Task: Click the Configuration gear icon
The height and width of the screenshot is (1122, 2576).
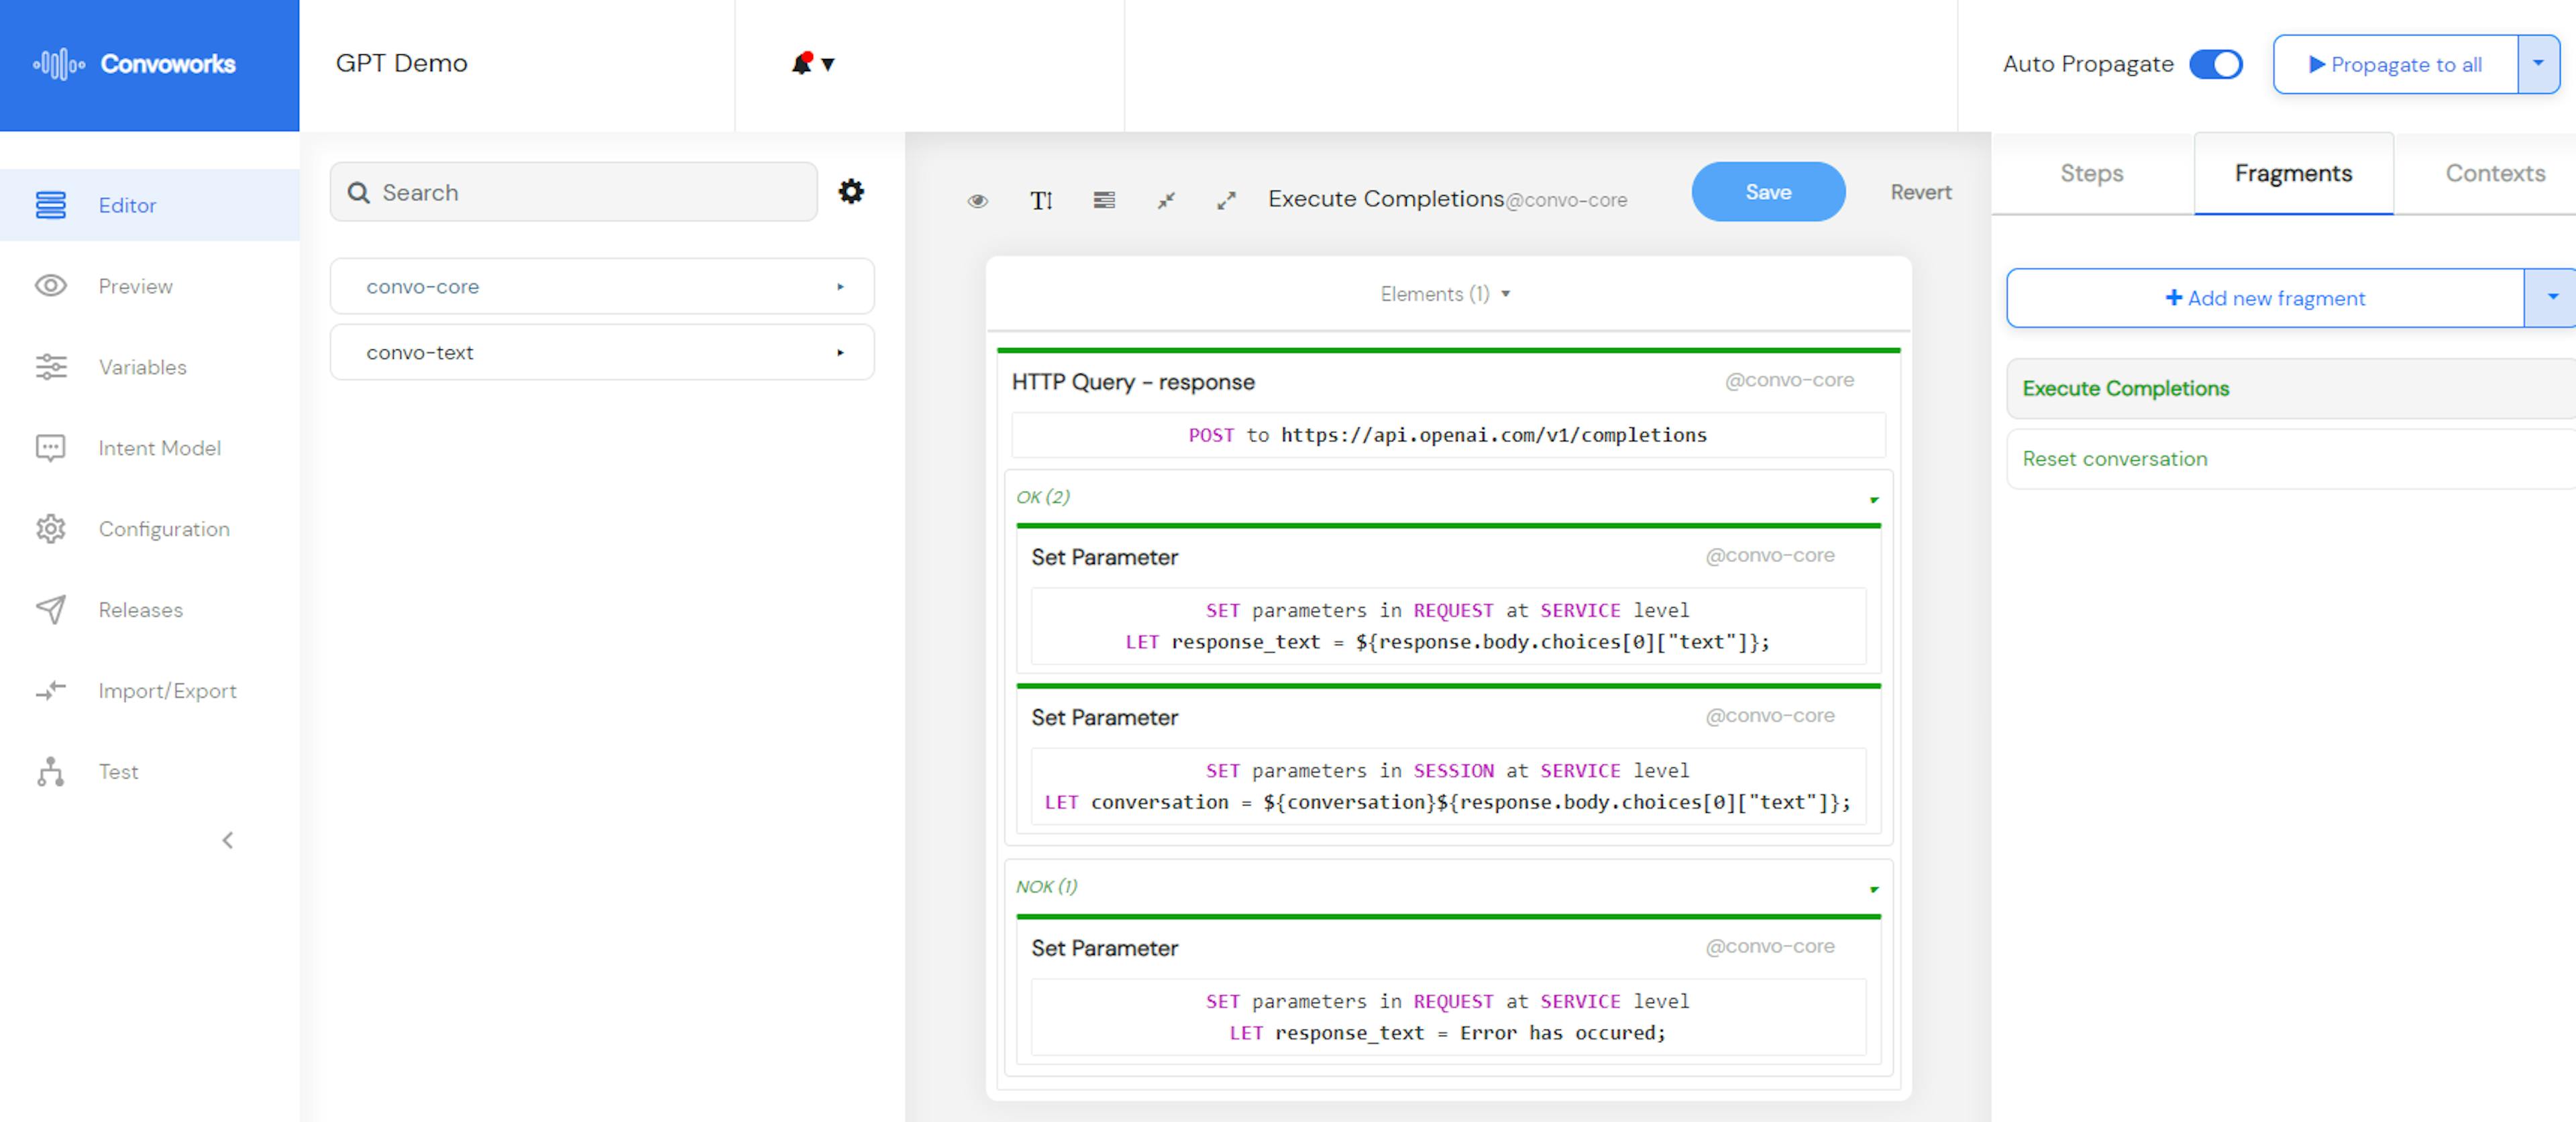Action: point(51,529)
